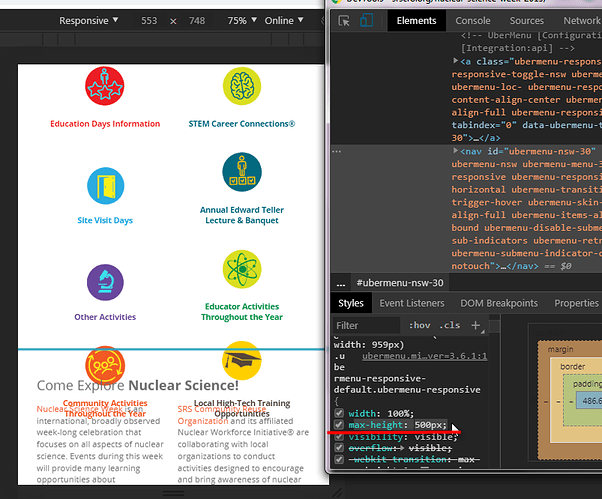Click the Site Visit Days door icon
The image size is (602, 499).
(x=105, y=186)
